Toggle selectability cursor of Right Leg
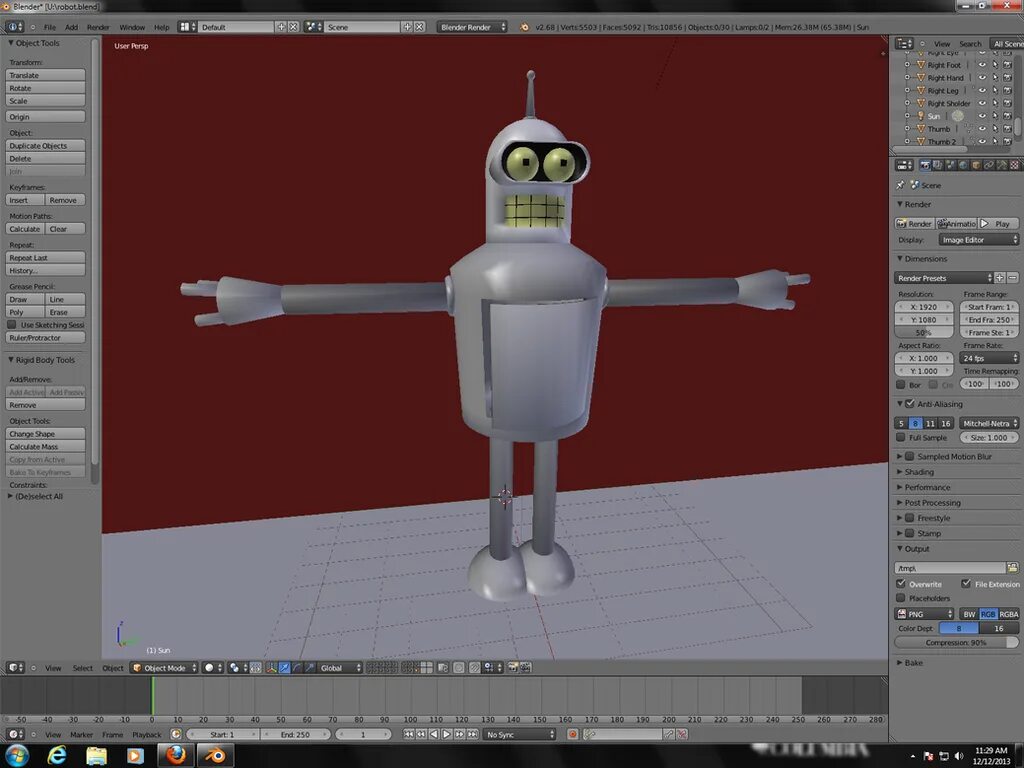The height and width of the screenshot is (768, 1024). [995, 90]
